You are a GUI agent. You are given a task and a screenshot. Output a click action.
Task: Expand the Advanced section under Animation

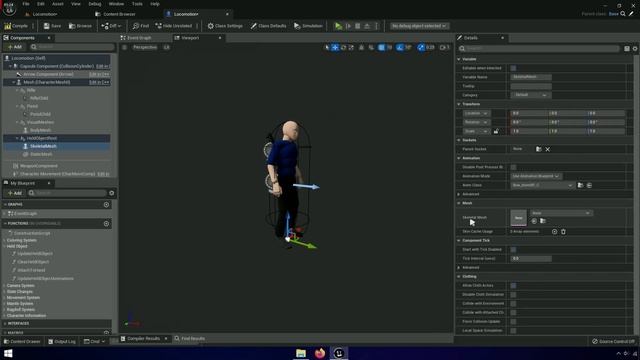click(459, 194)
